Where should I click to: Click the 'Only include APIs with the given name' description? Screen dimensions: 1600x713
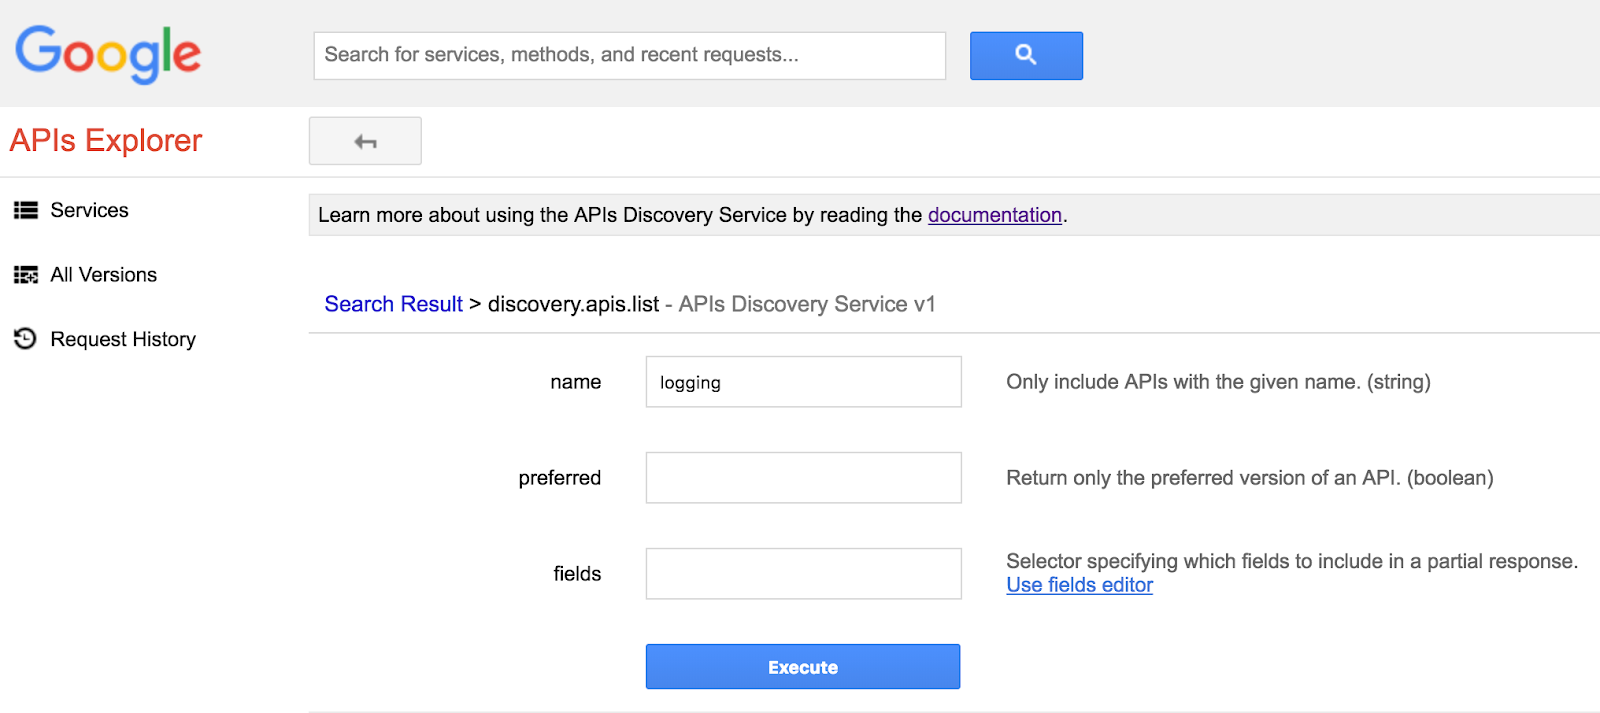click(1219, 382)
